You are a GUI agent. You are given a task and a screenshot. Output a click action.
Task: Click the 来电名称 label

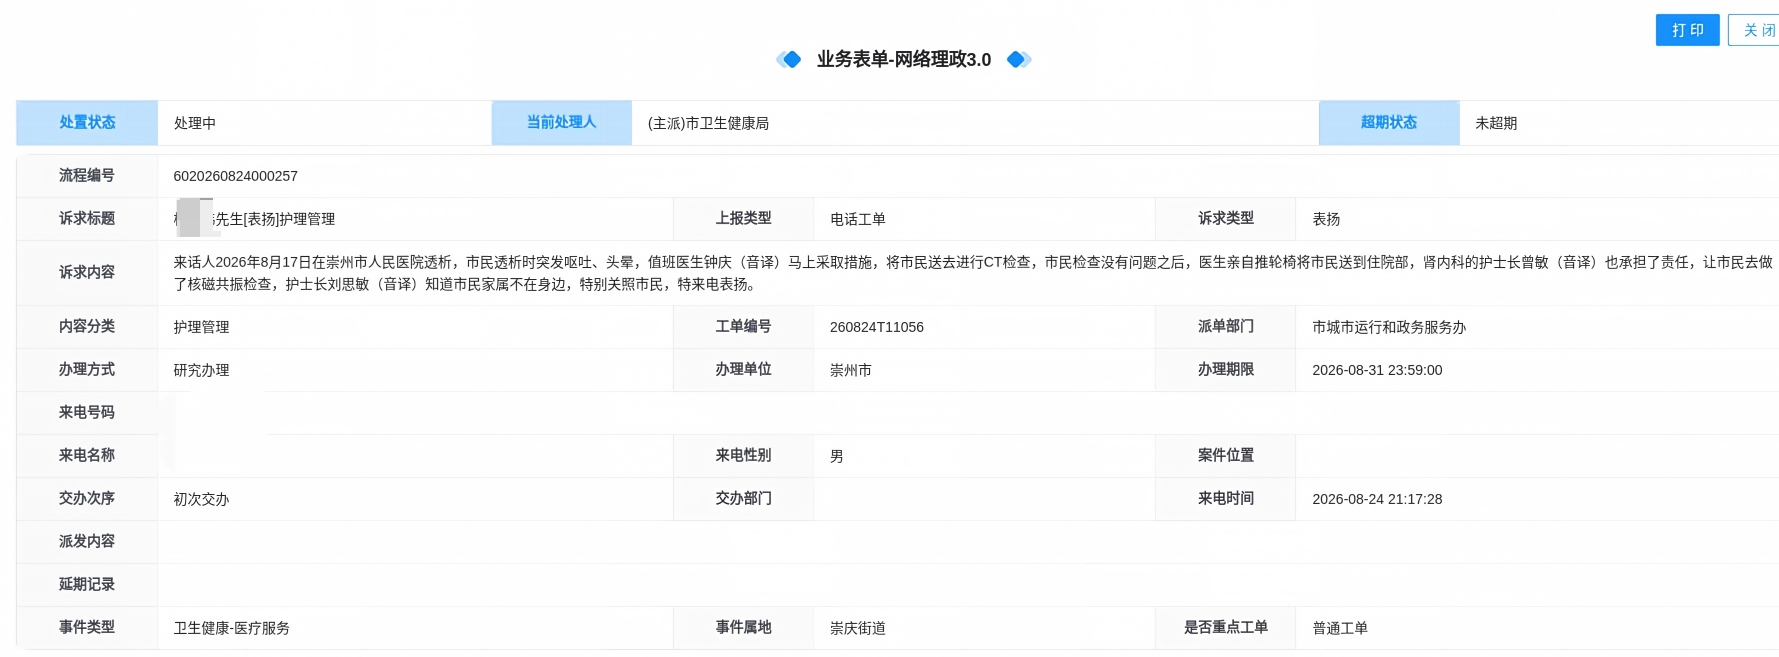coord(87,455)
